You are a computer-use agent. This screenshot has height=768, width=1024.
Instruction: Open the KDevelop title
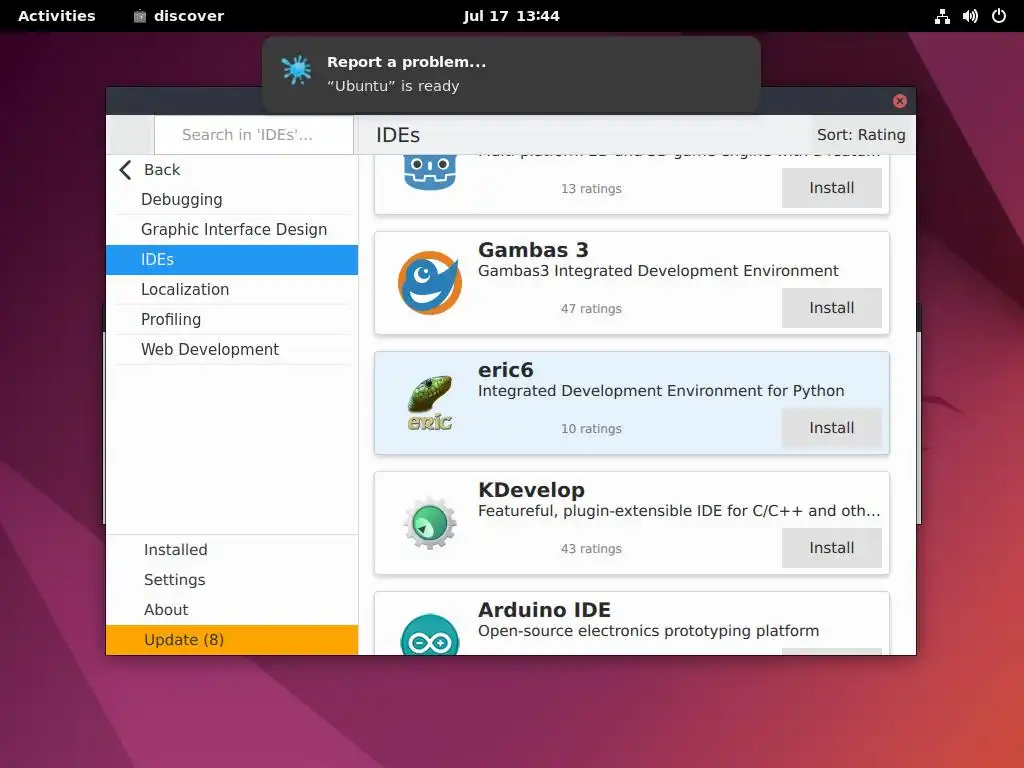[x=531, y=490]
